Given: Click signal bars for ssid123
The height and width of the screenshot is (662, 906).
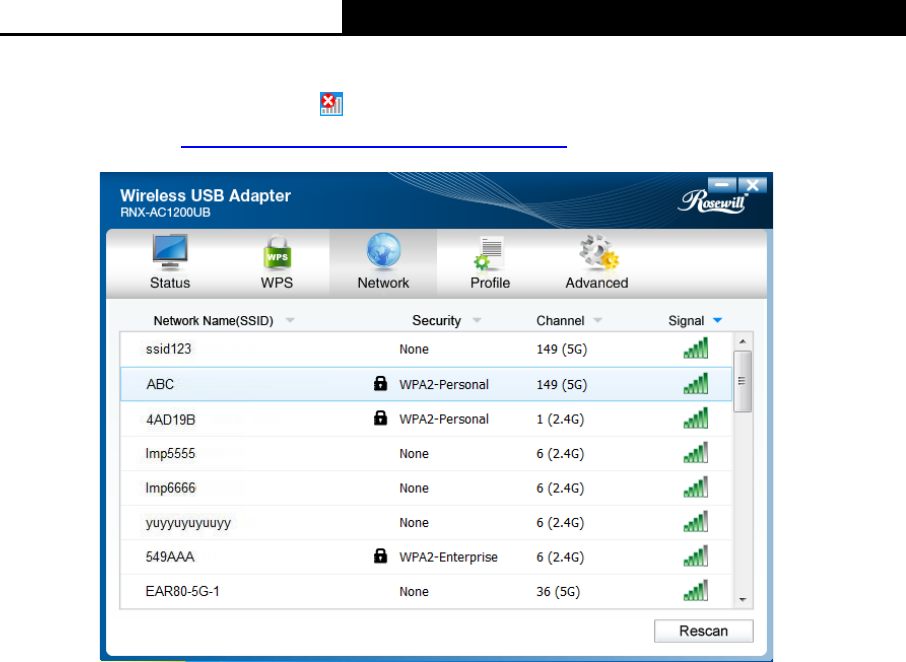Looking at the screenshot, I should tap(696, 348).
